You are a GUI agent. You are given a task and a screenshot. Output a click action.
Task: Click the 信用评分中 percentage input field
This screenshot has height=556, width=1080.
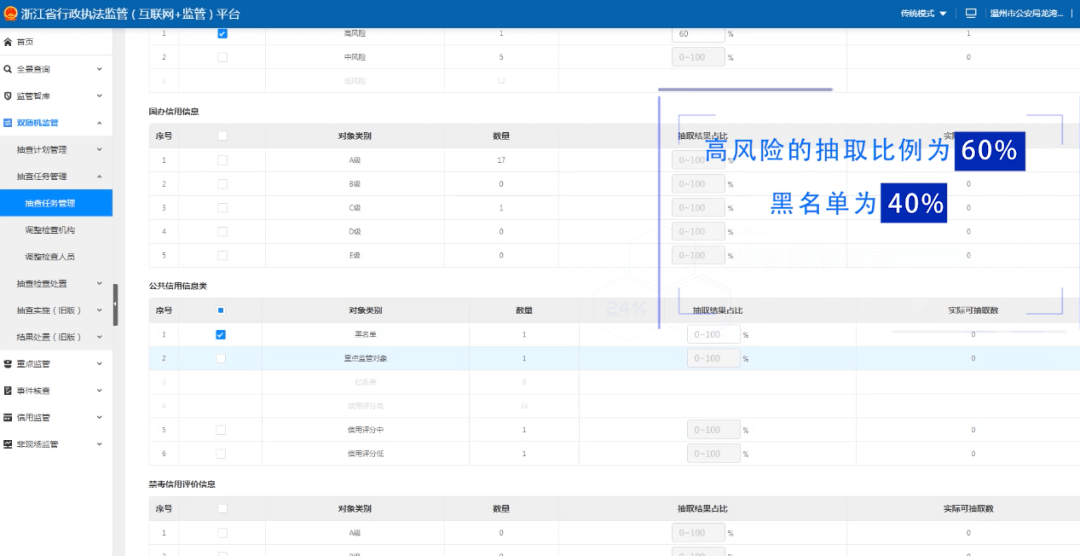point(714,430)
